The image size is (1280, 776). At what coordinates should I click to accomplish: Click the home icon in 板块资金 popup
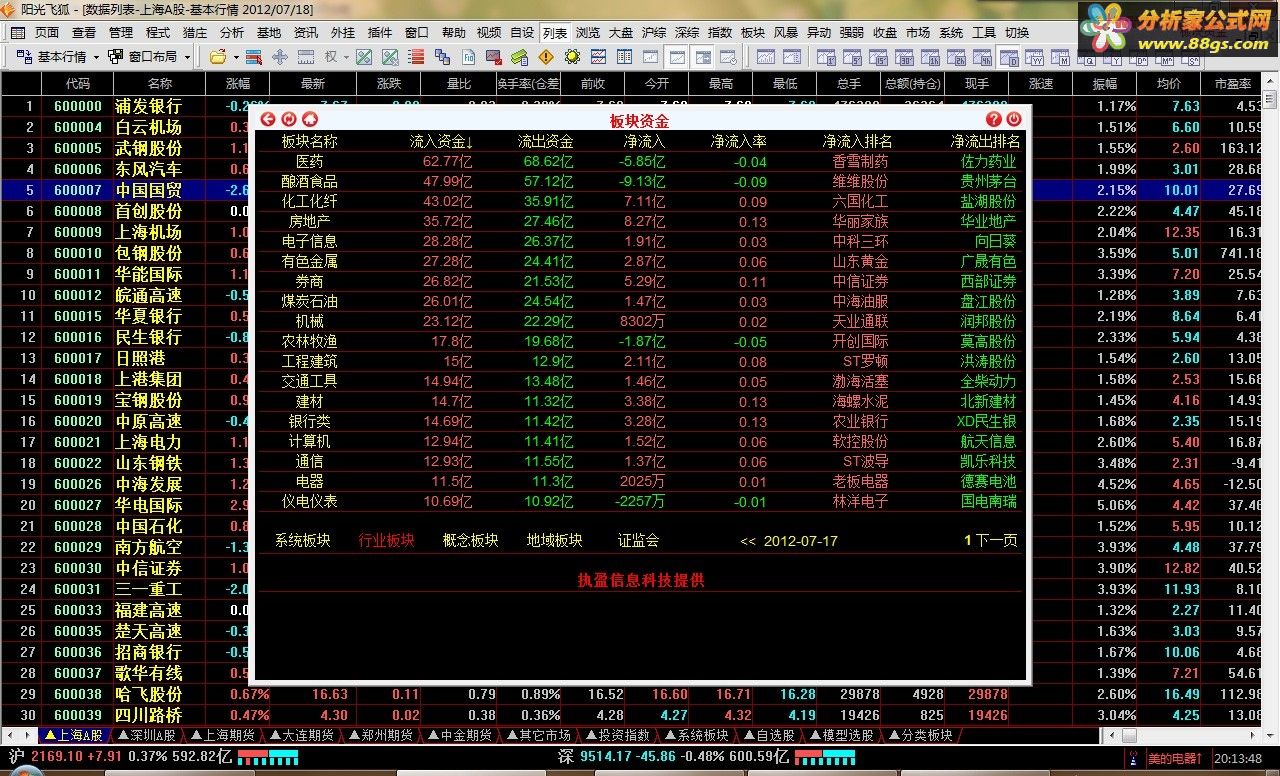coord(310,119)
